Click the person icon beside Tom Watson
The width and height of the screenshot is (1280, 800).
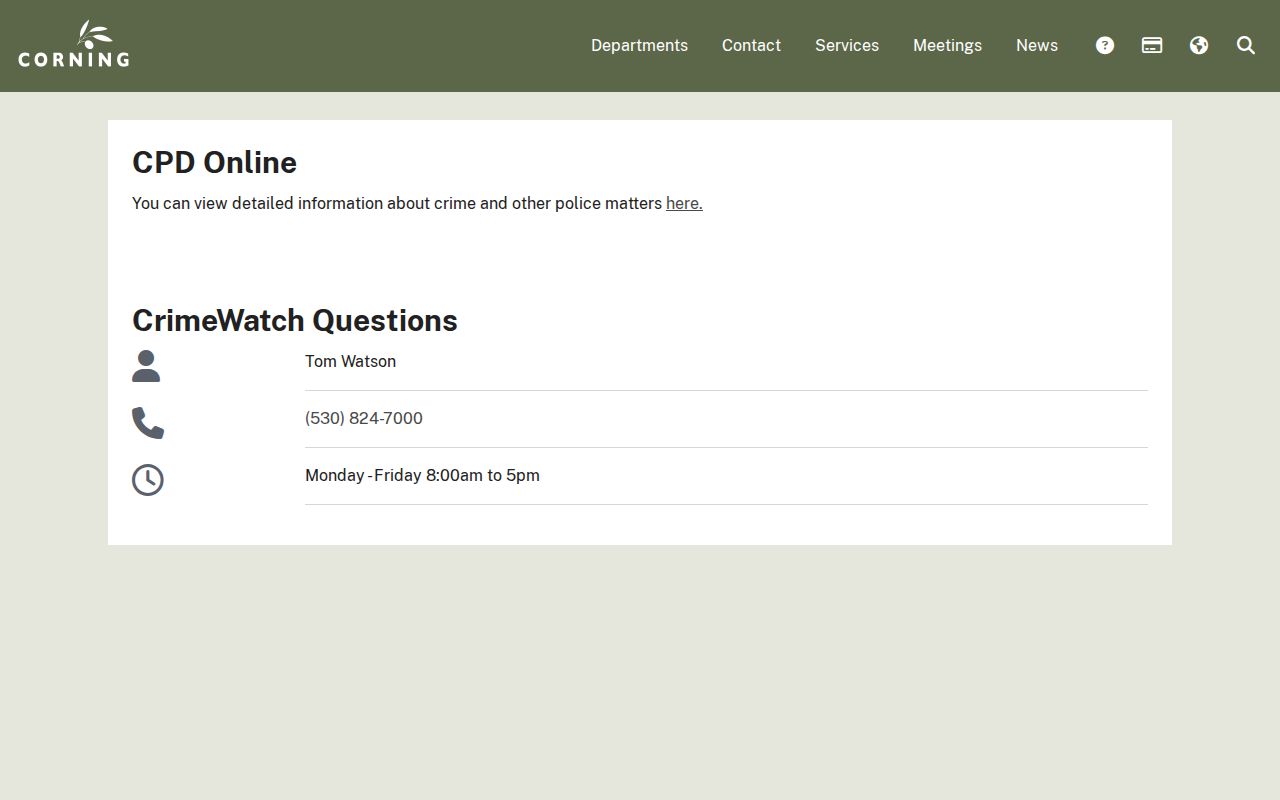146,366
